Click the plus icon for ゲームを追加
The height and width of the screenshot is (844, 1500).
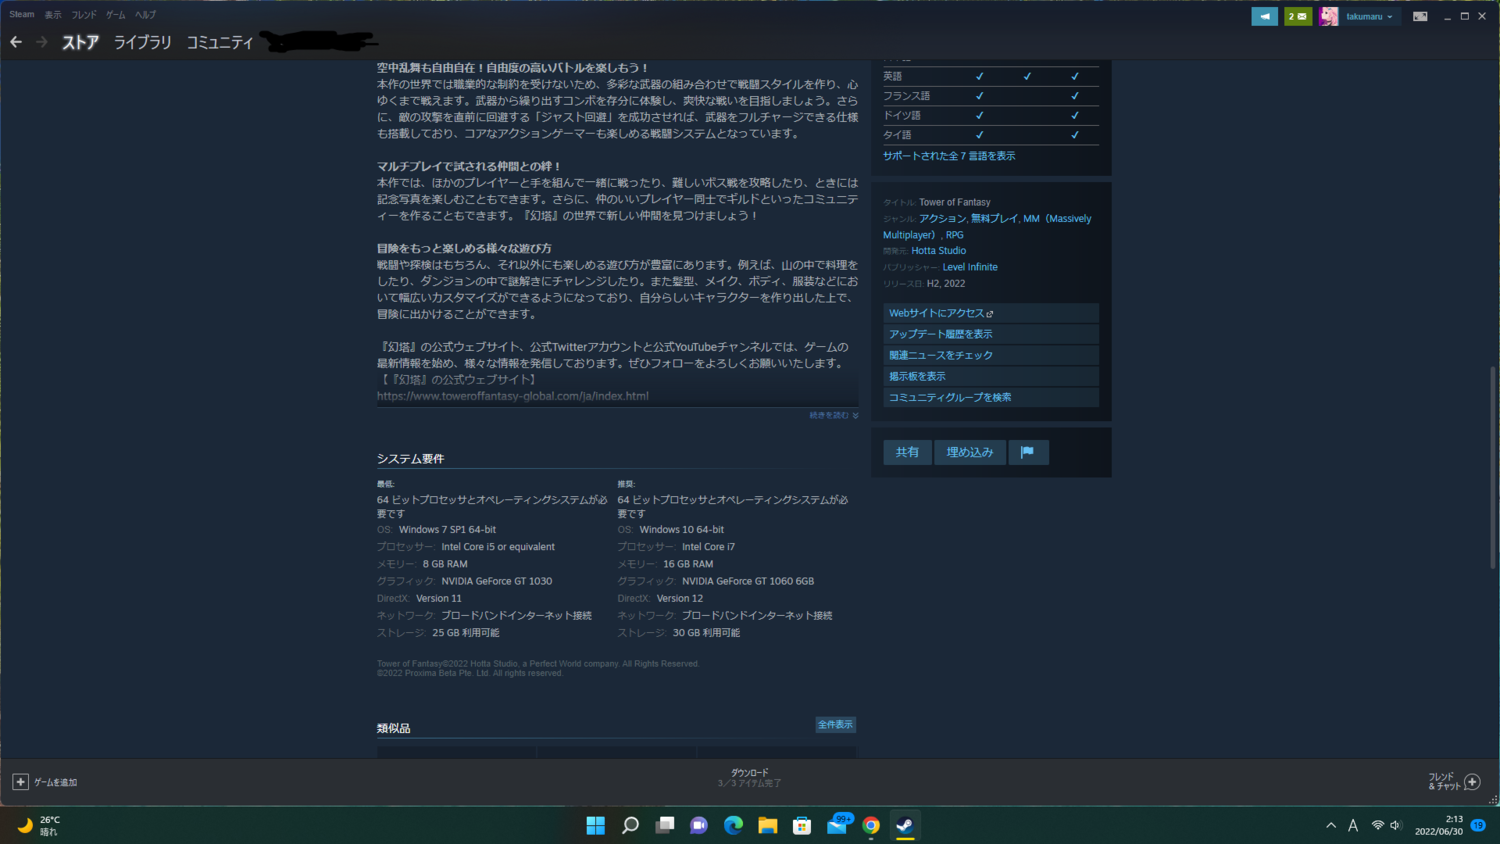click(x=20, y=782)
